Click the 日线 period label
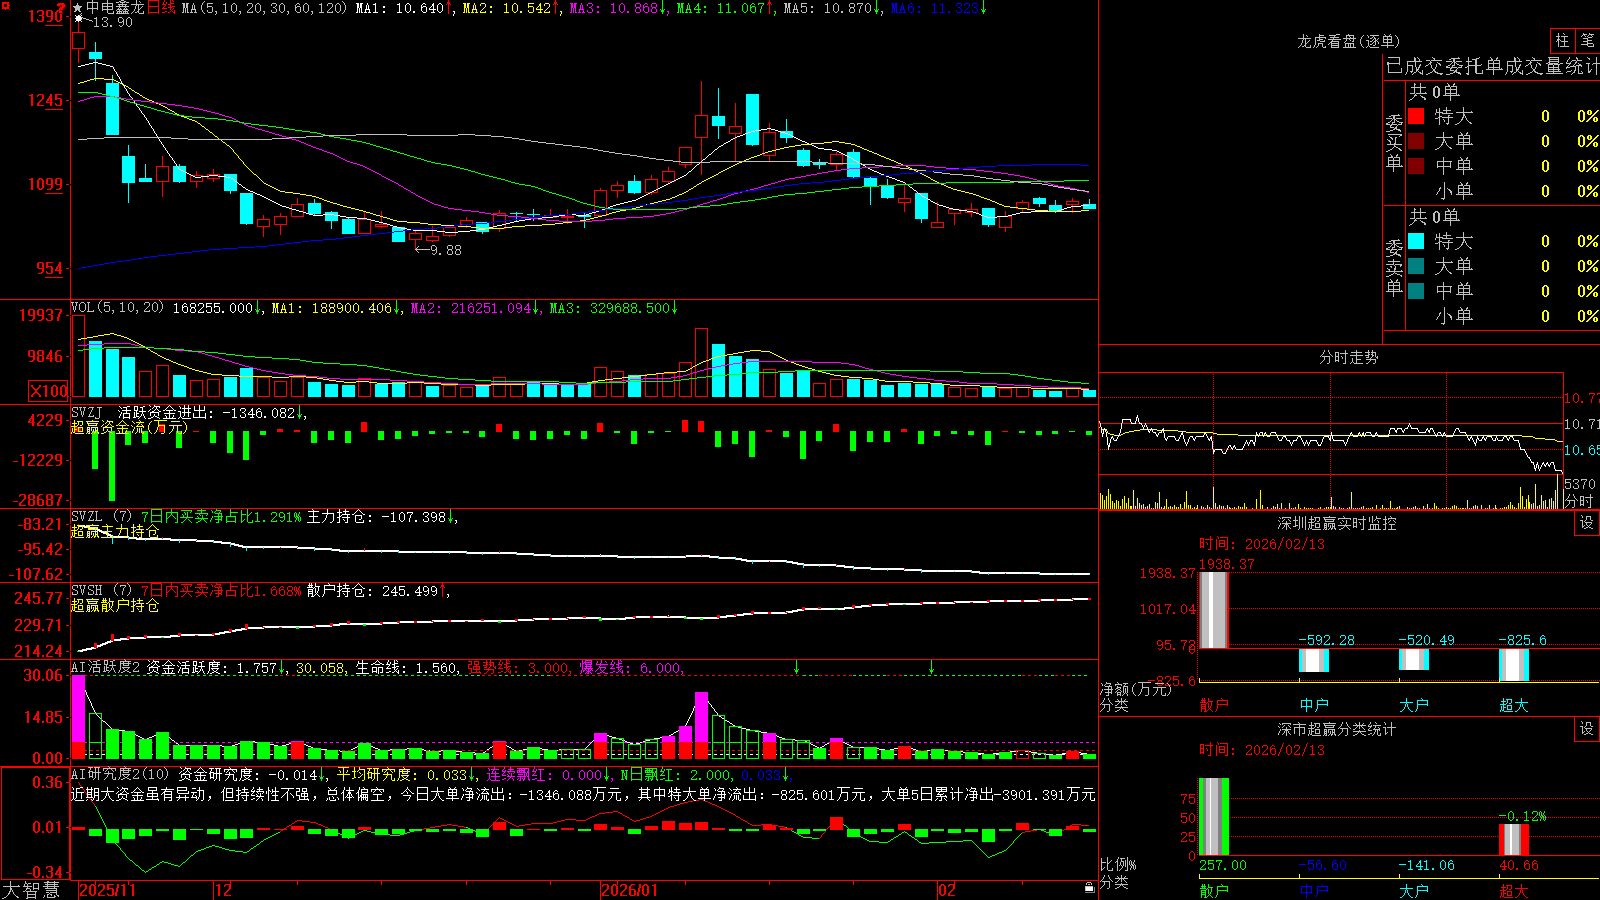The image size is (1600, 900). [162, 8]
